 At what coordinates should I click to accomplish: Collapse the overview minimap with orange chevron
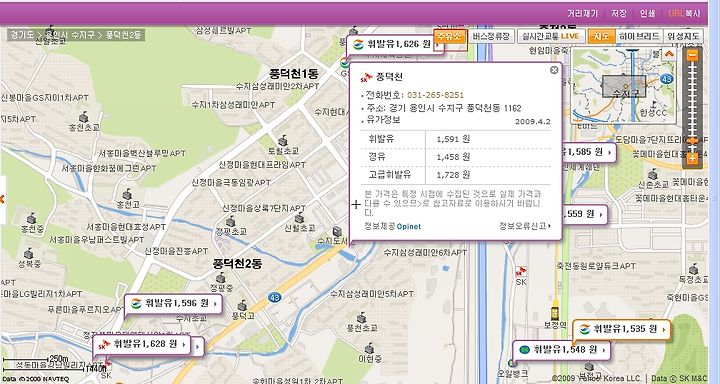click(669, 54)
